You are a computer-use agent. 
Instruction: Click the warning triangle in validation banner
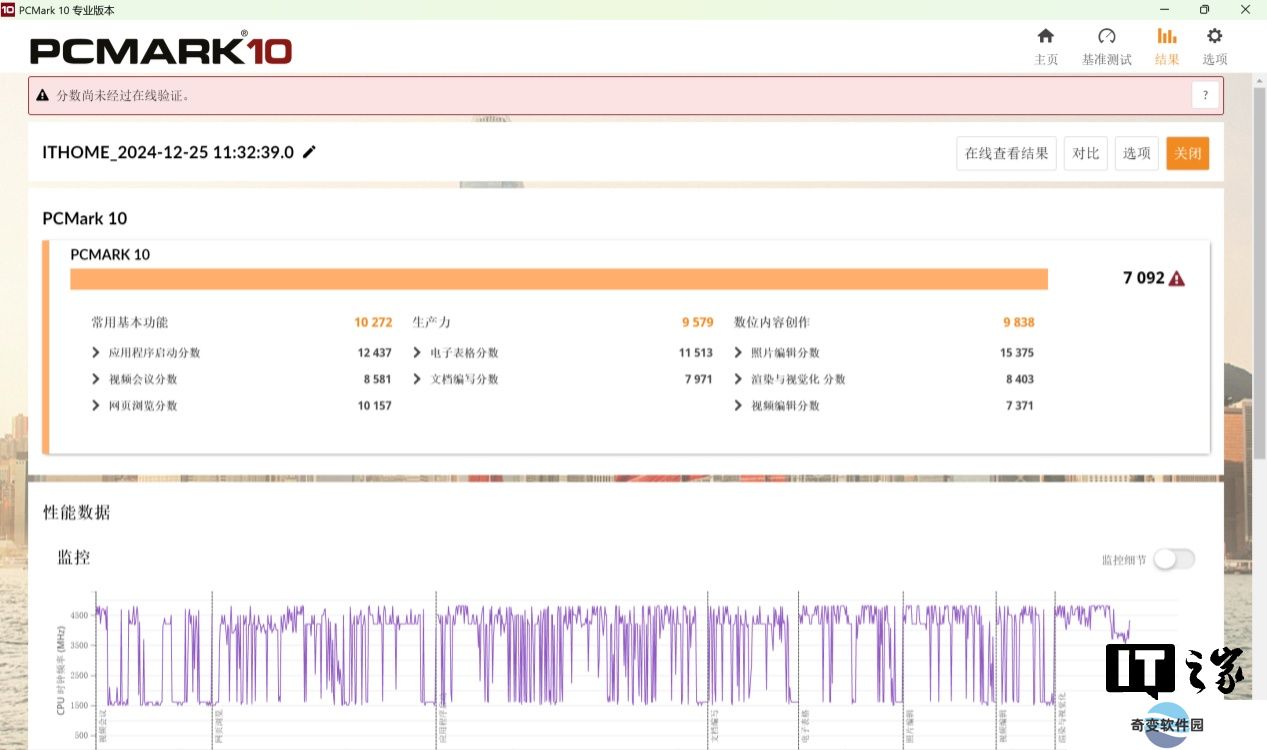pos(42,96)
